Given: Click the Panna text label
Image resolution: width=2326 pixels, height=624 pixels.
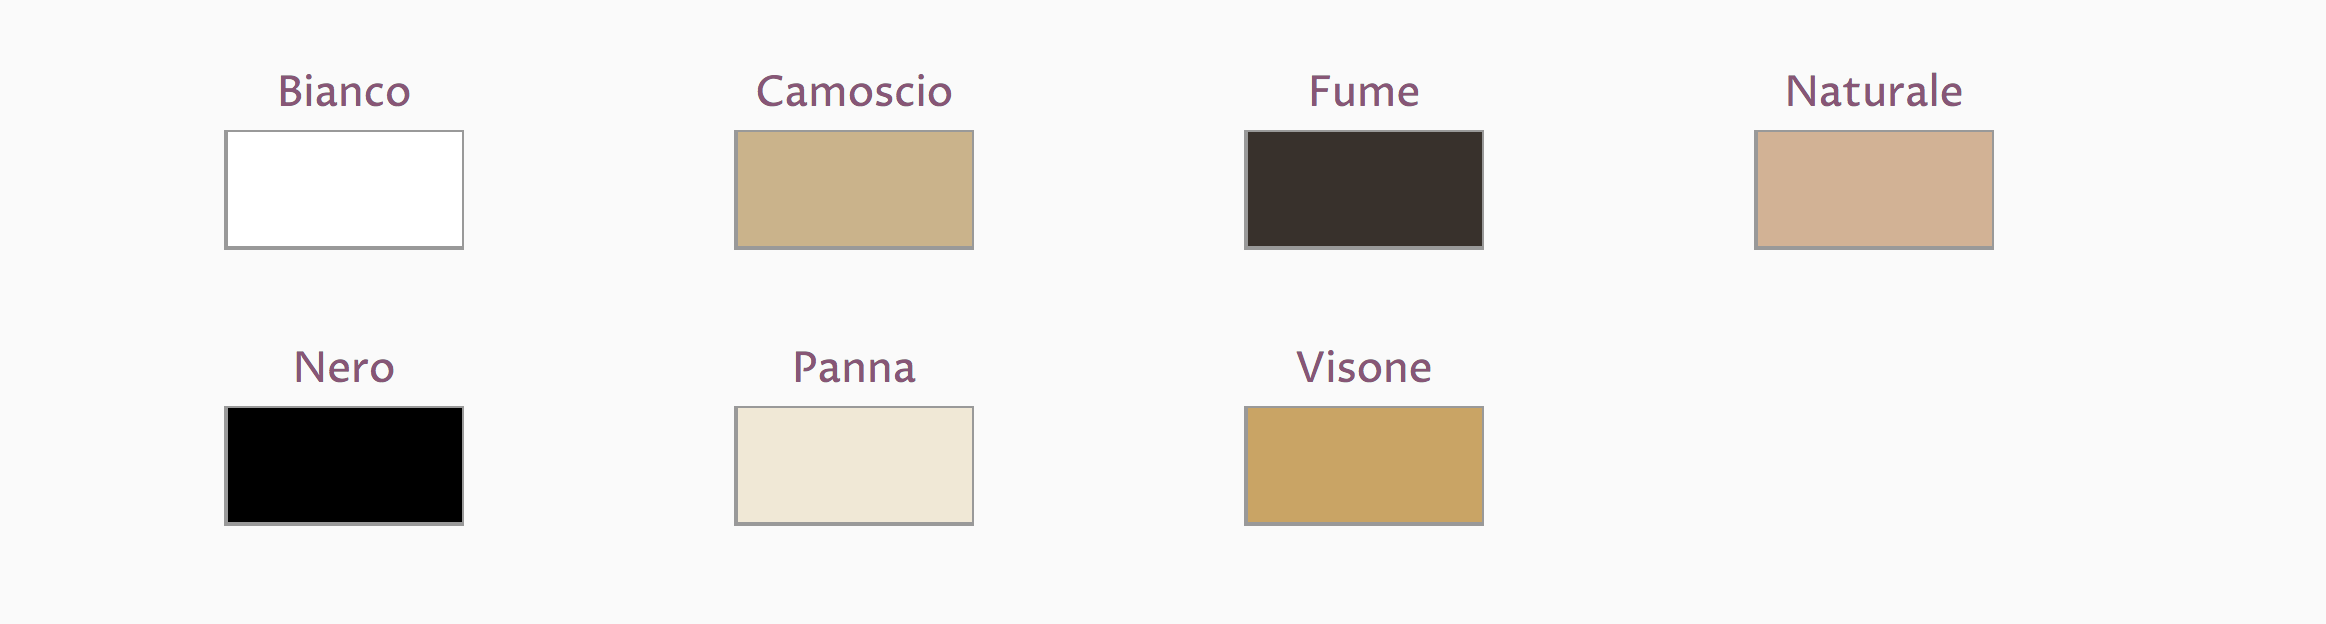Looking at the screenshot, I should click(854, 367).
